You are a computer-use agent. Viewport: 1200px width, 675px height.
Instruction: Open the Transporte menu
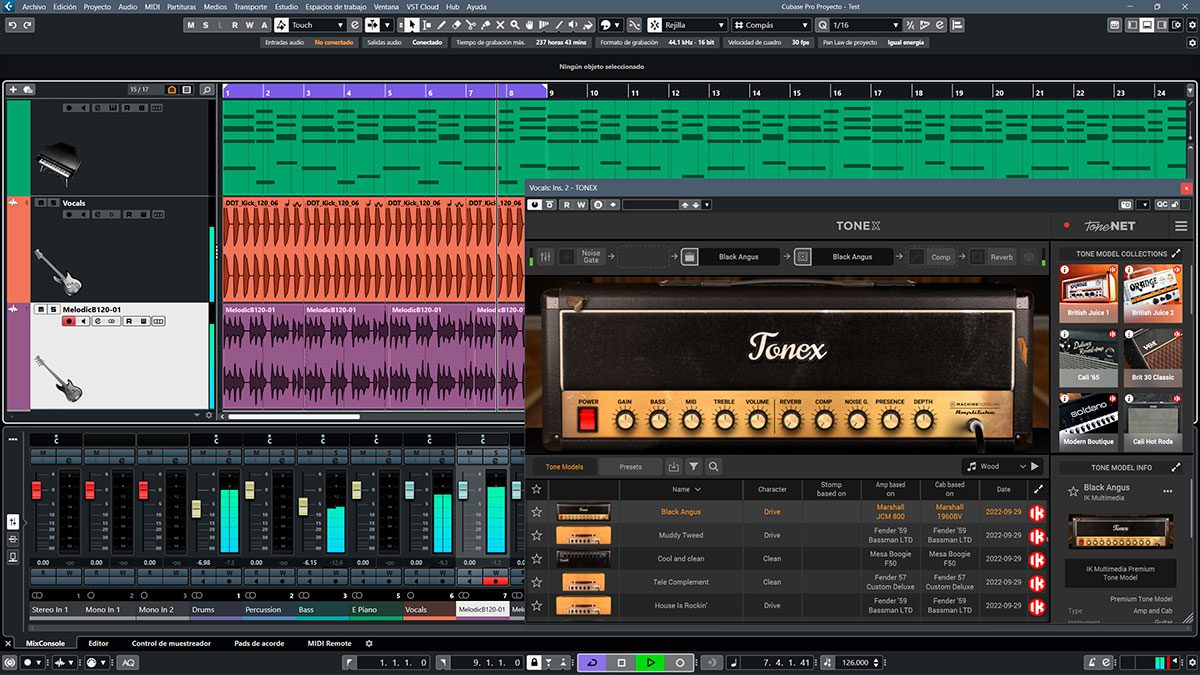(250, 6)
